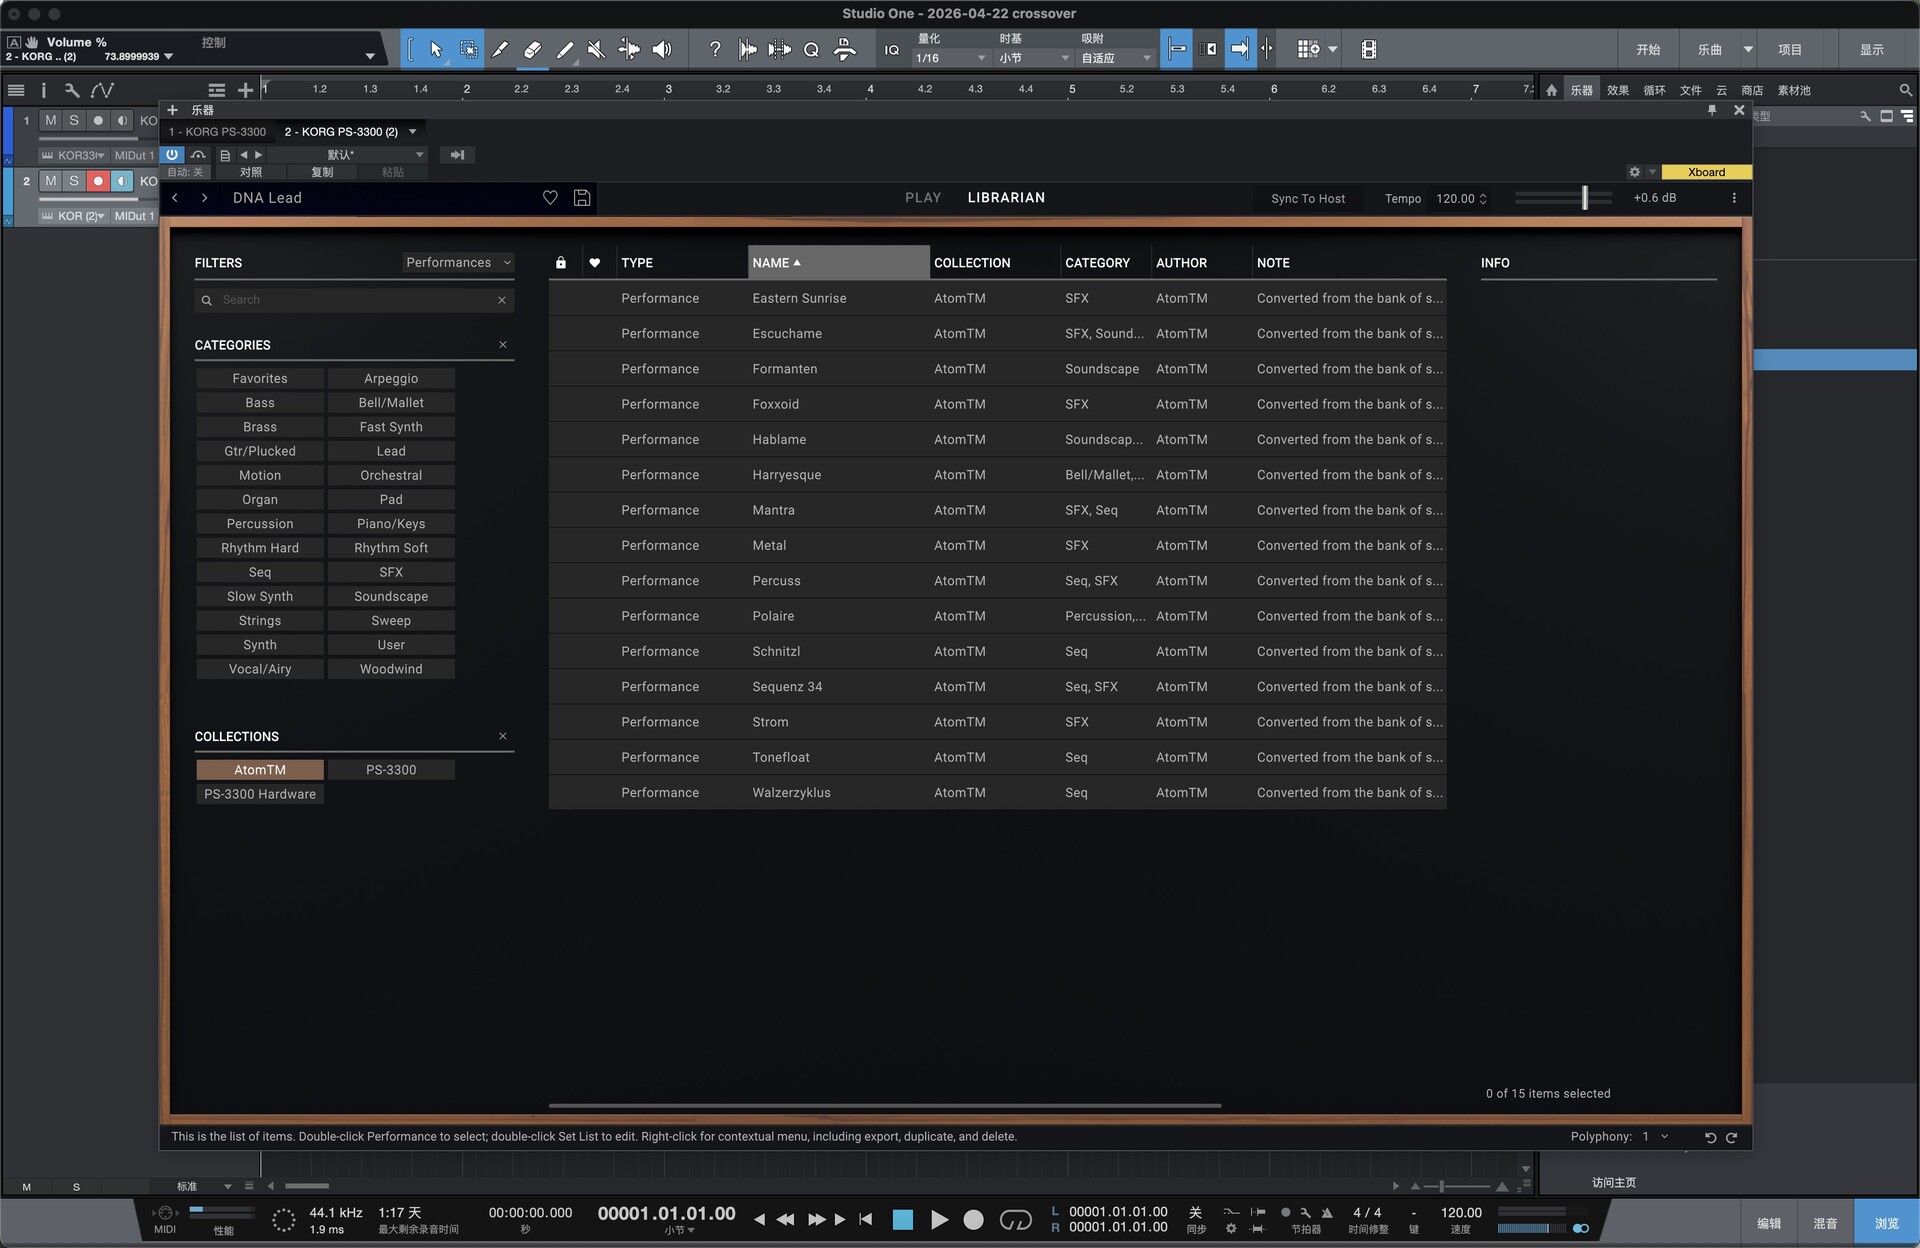This screenshot has height=1248, width=1920.
Task: Adjust the plugin output volume slider
Action: pyautogui.click(x=1584, y=198)
